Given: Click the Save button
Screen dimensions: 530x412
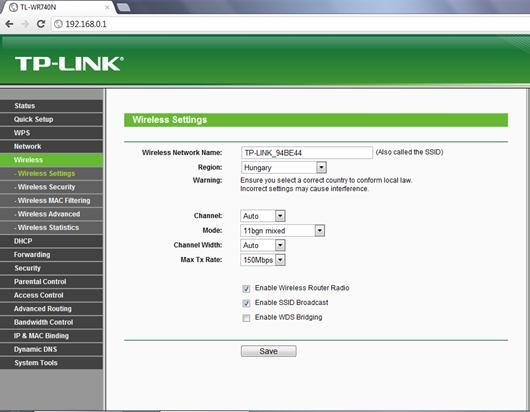Looking at the screenshot, I should click(269, 351).
